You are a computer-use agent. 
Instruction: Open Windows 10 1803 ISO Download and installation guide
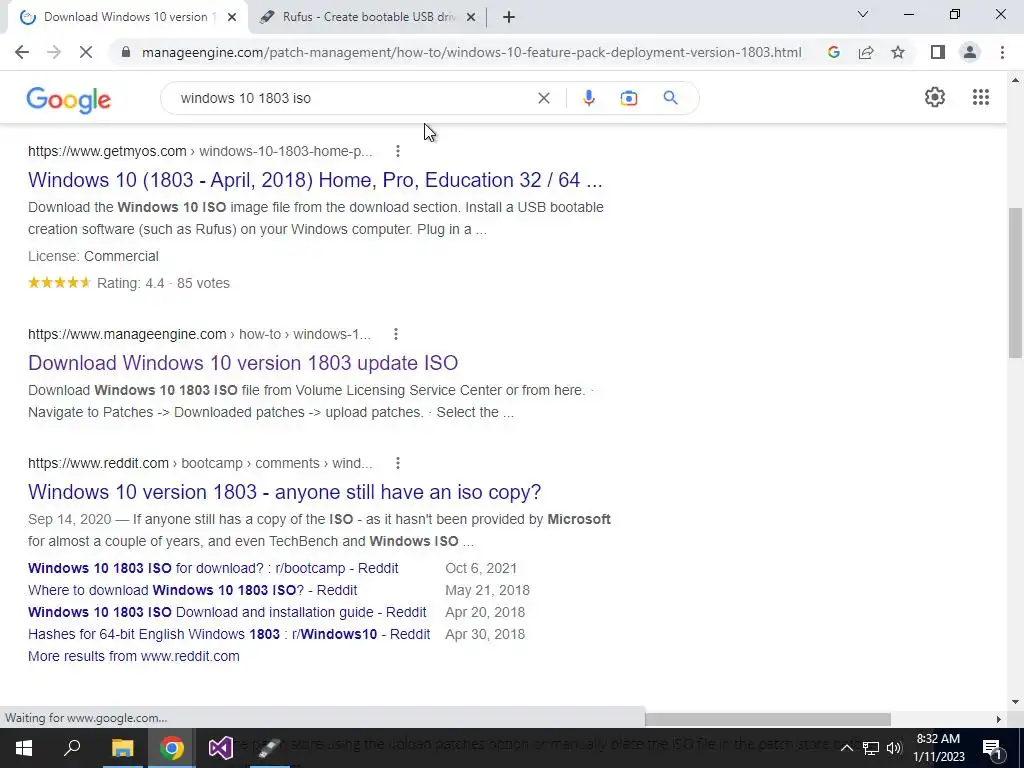227,613
